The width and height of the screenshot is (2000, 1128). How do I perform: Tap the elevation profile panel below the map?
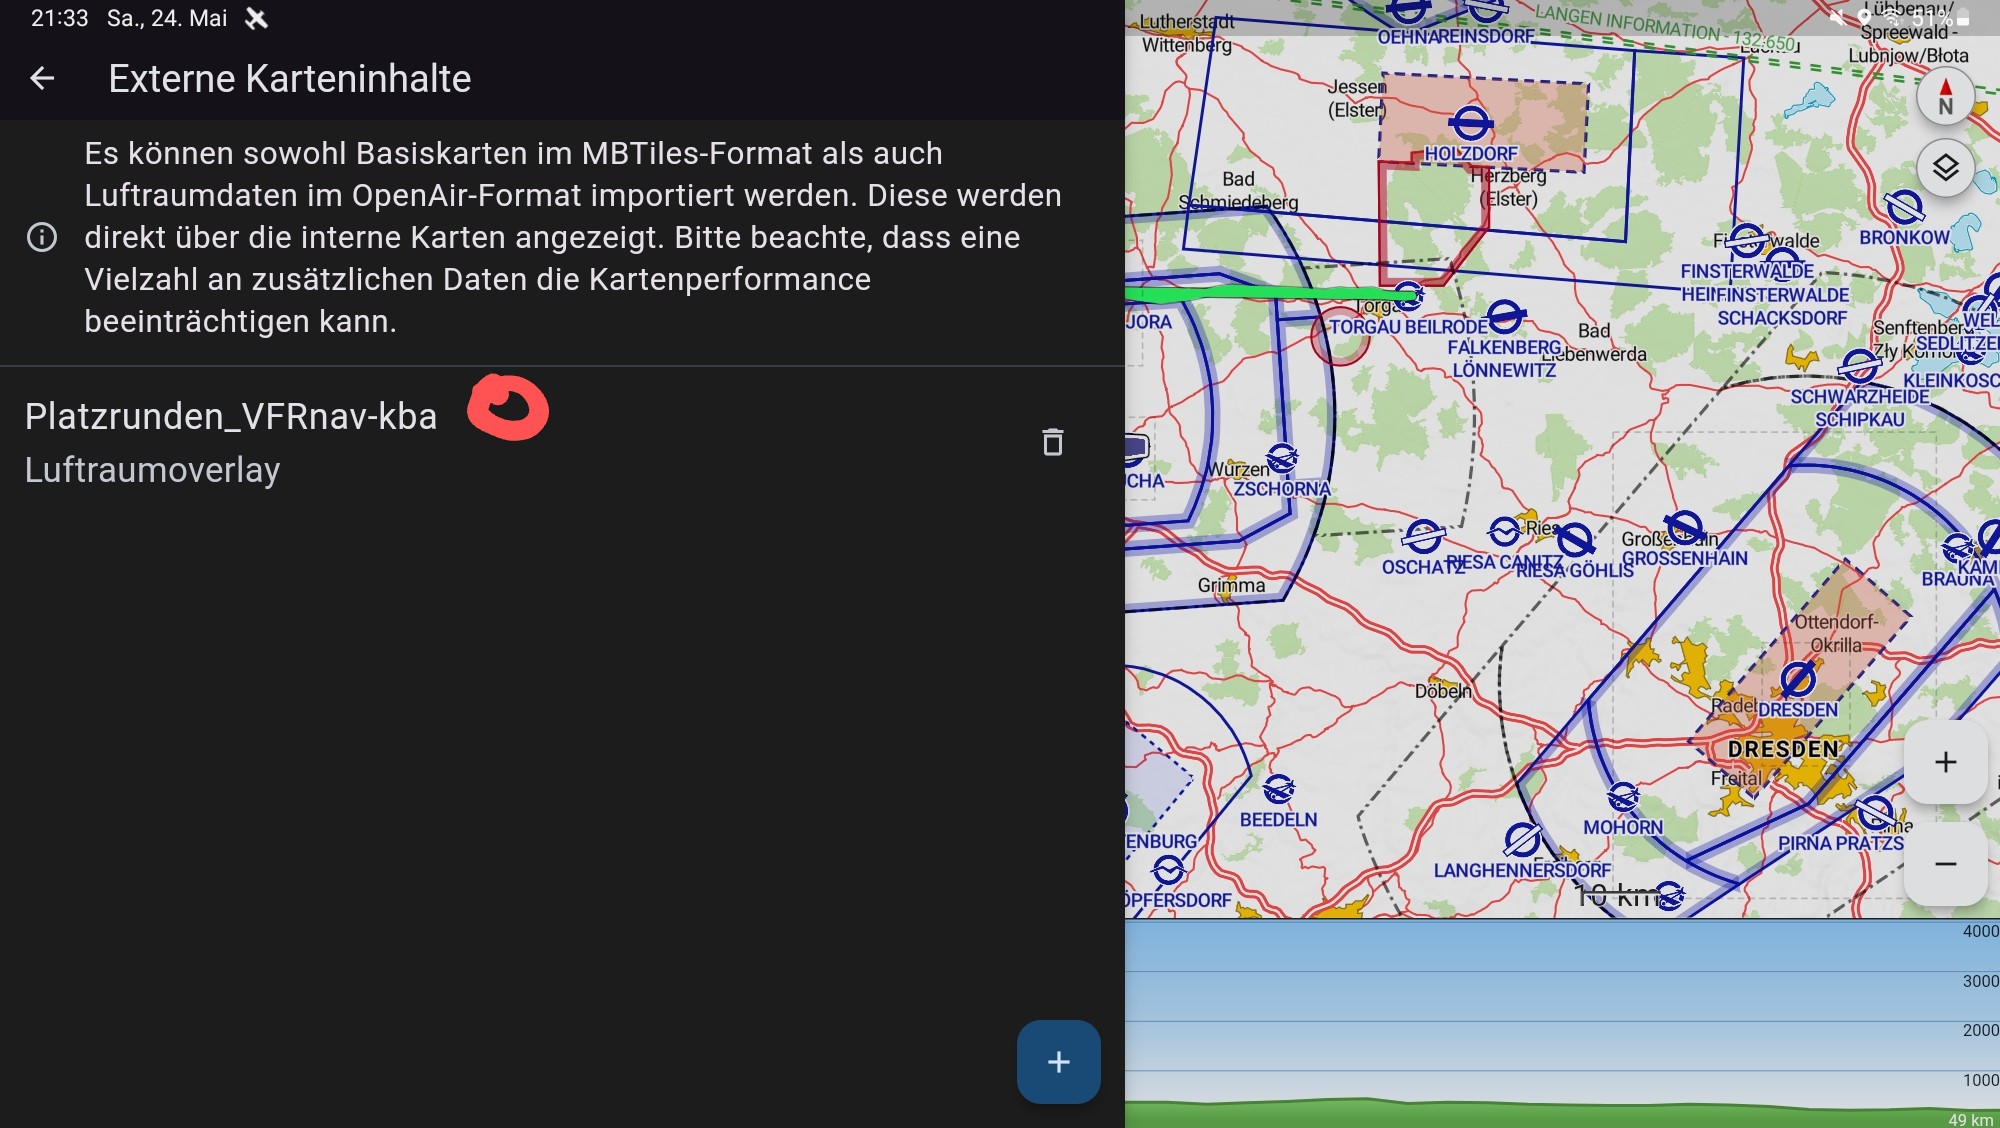(x=1560, y=1022)
